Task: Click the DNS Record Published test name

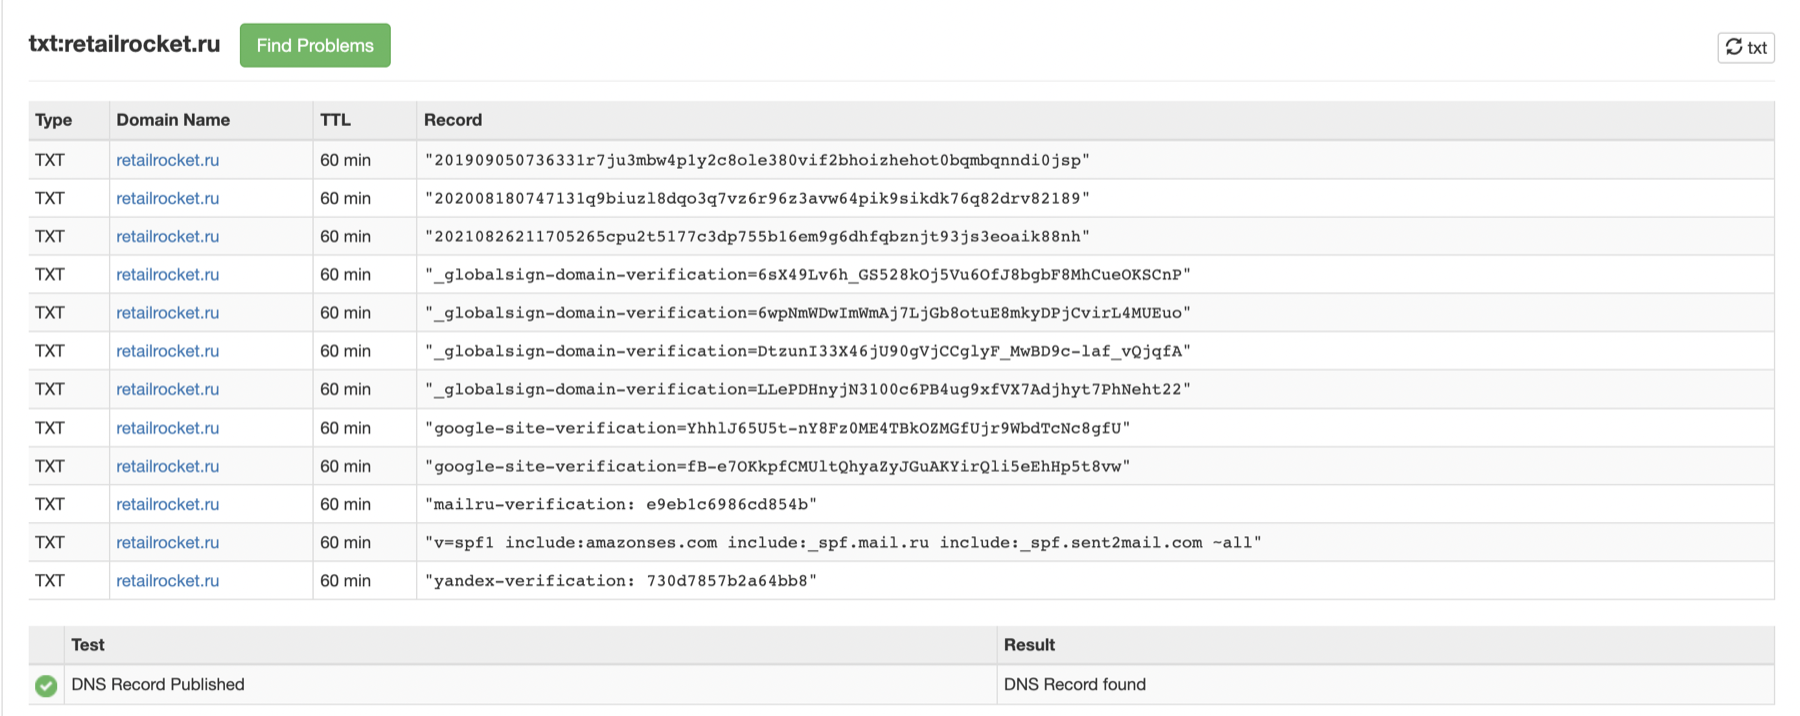Action: point(158,685)
